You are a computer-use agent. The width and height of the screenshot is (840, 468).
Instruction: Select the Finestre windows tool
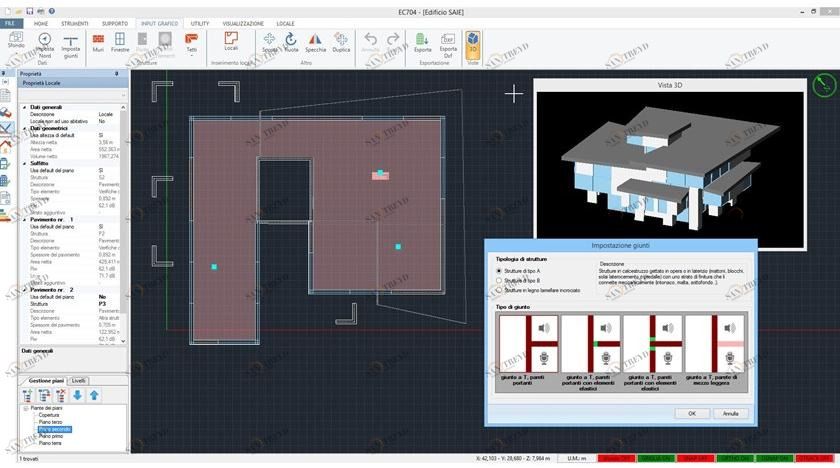pos(120,42)
